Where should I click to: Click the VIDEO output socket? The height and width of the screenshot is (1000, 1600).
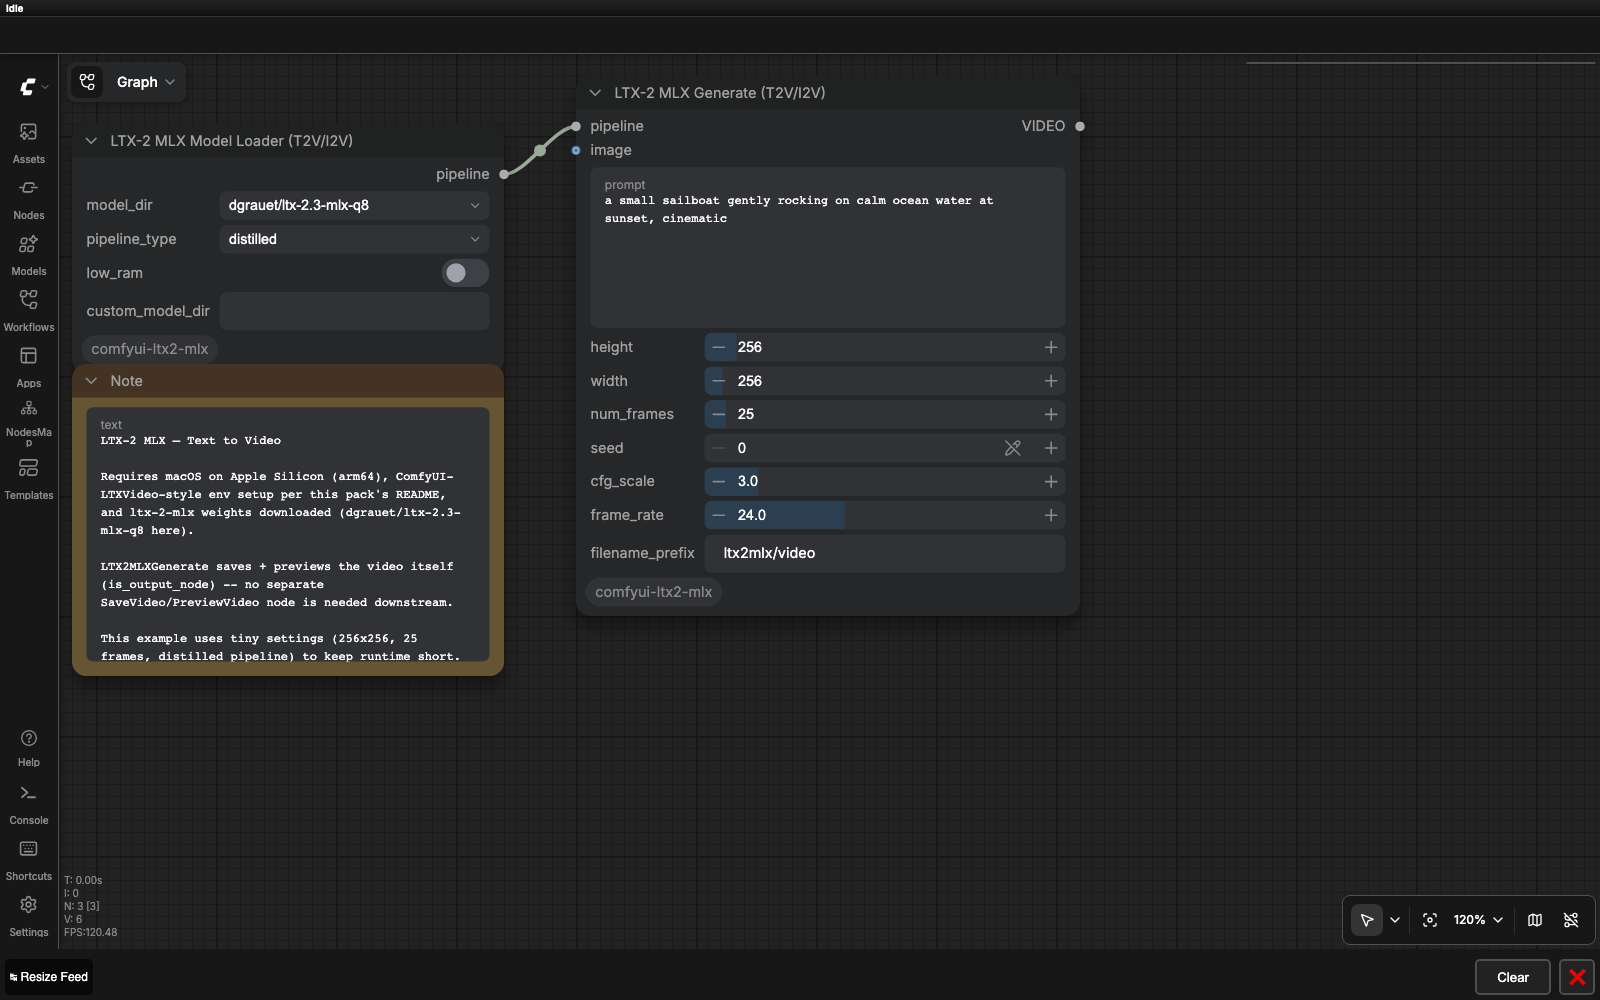tap(1080, 126)
